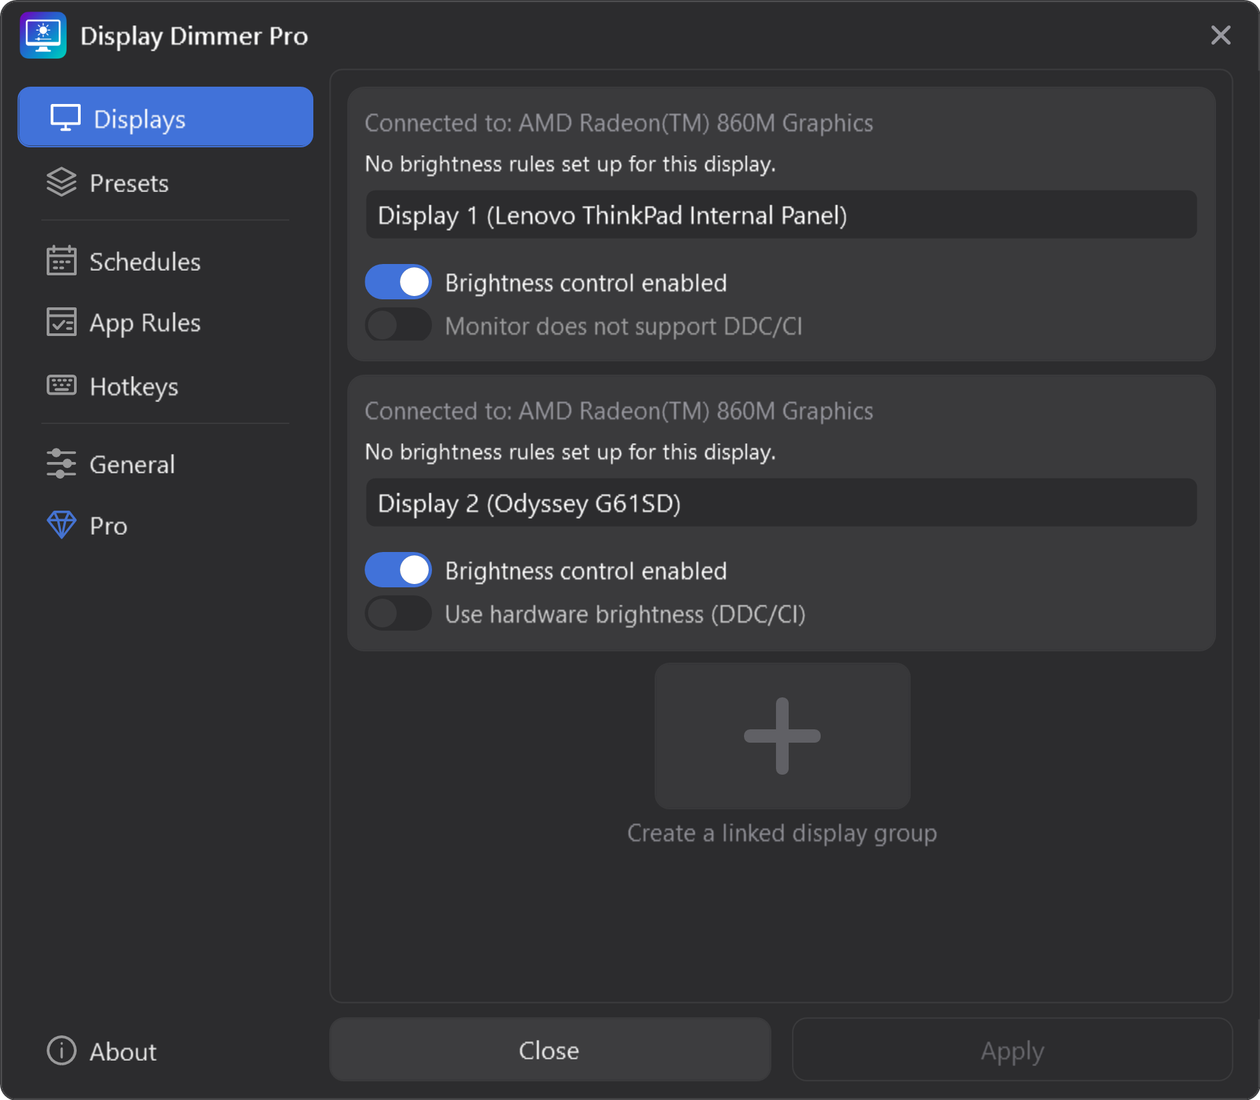The width and height of the screenshot is (1260, 1100).
Task: Click the layers icon beside Presets
Action: pos(61,182)
